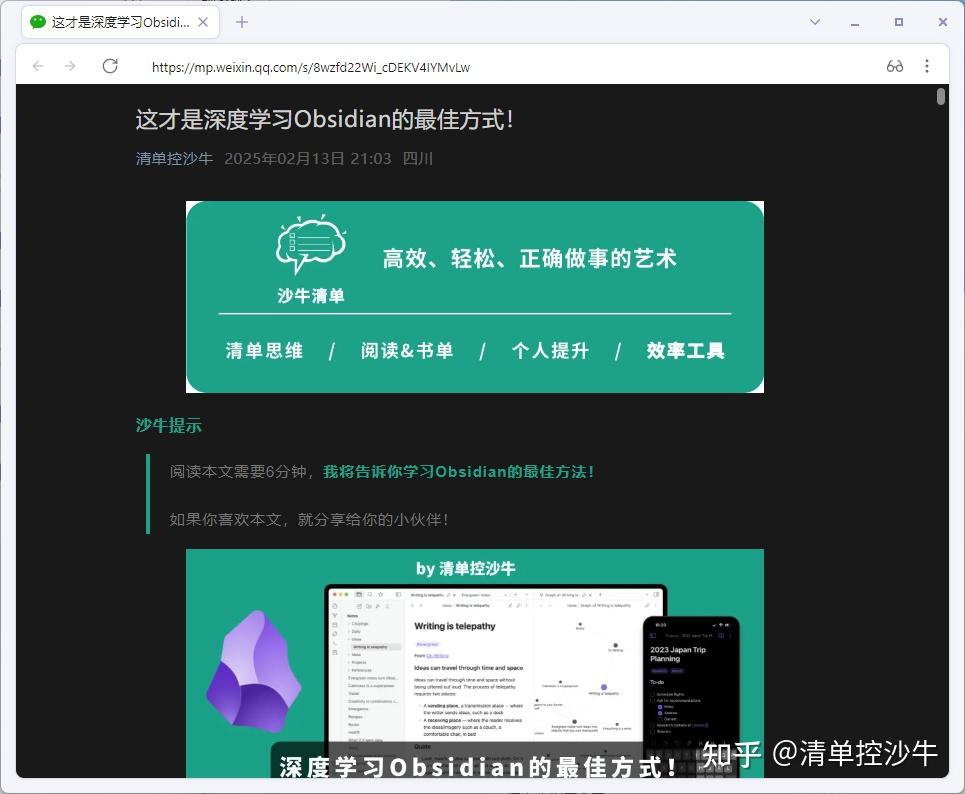This screenshot has height=794, width=965.
Task: Toggle the Ask for recommendations checkbox
Action: 652,701
